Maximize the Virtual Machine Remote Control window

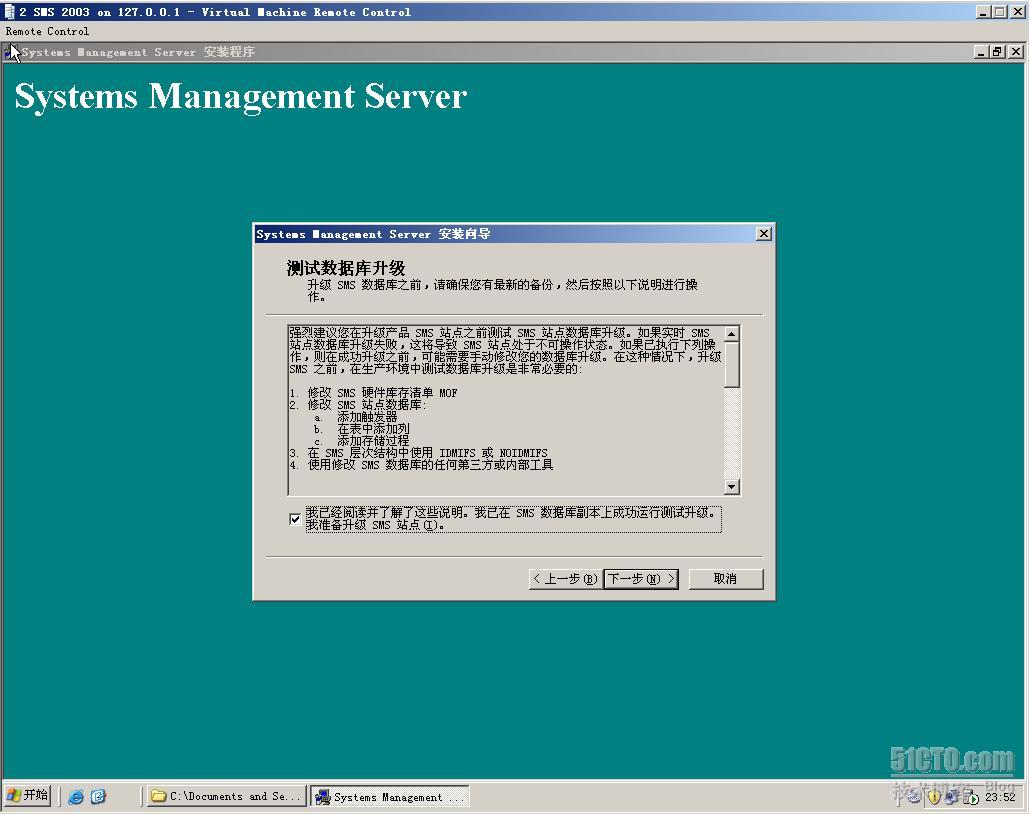(x=999, y=12)
